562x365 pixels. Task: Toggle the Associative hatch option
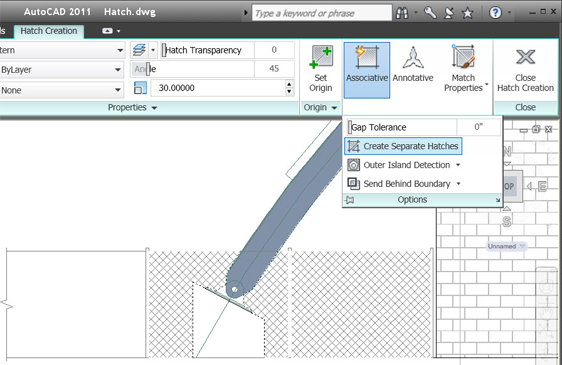[367, 70]
